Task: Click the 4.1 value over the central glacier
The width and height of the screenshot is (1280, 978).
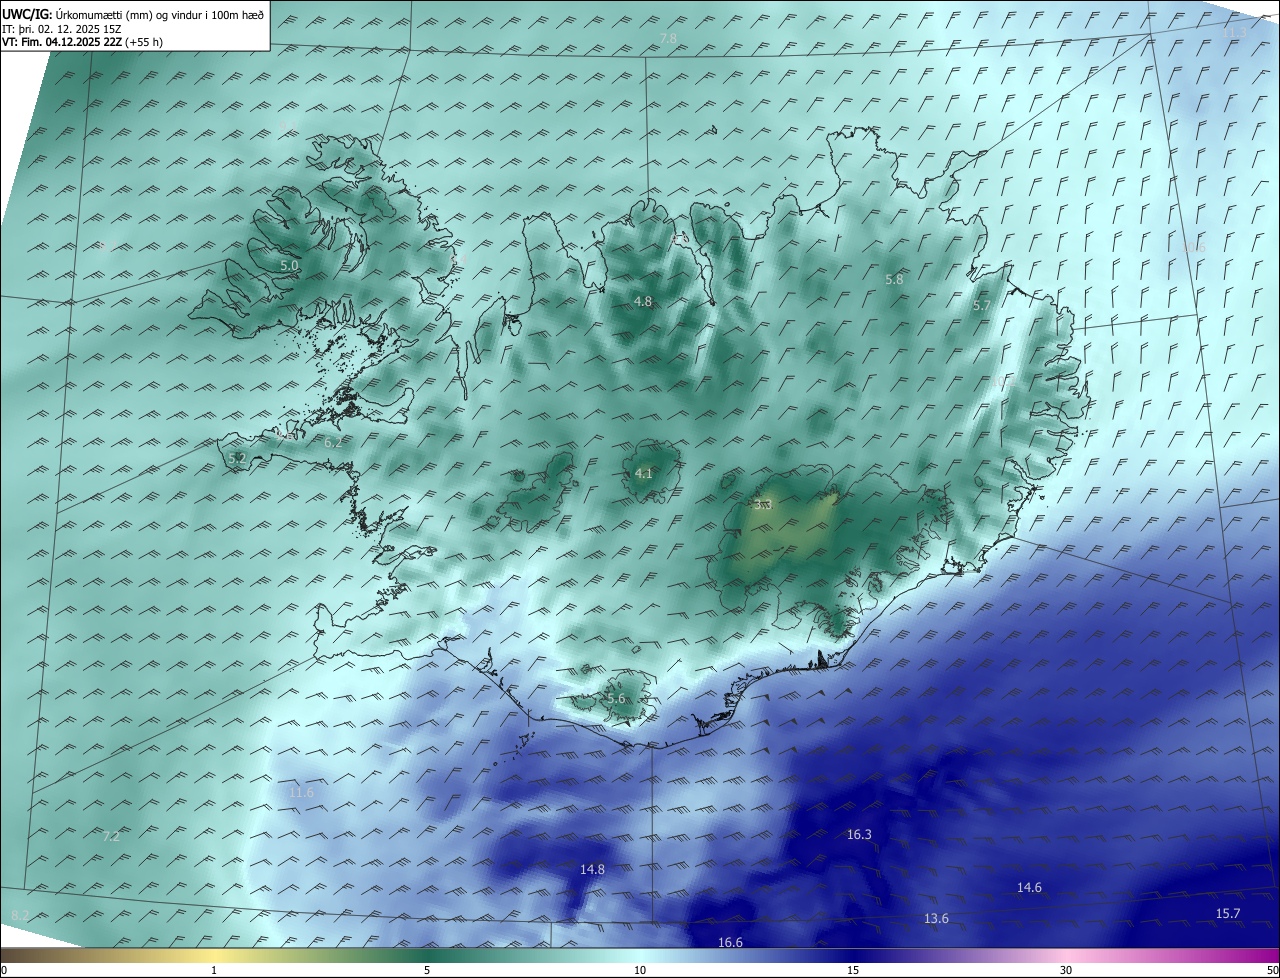Action: coord(644,474)
